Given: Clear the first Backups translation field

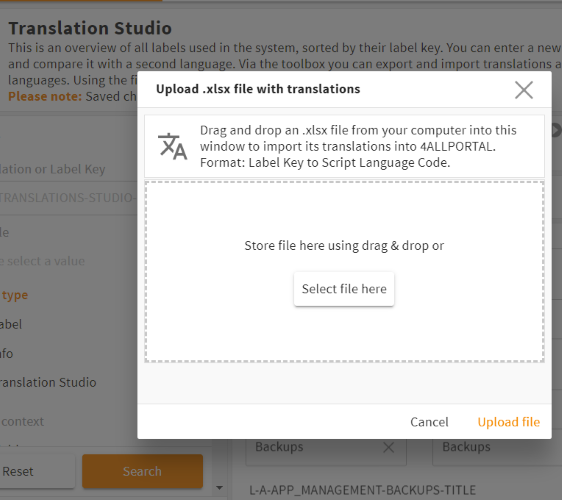Looking at the screenshot, I should (389, 447).
